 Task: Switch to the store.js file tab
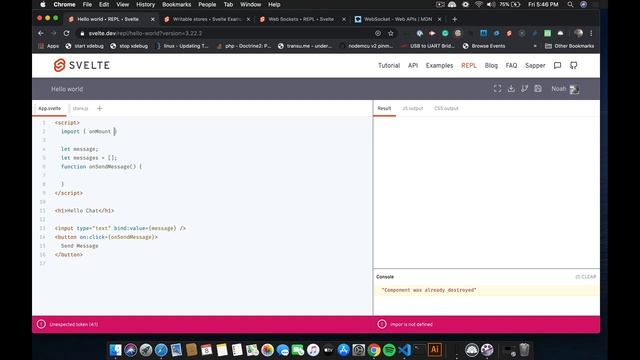point(80,109)
